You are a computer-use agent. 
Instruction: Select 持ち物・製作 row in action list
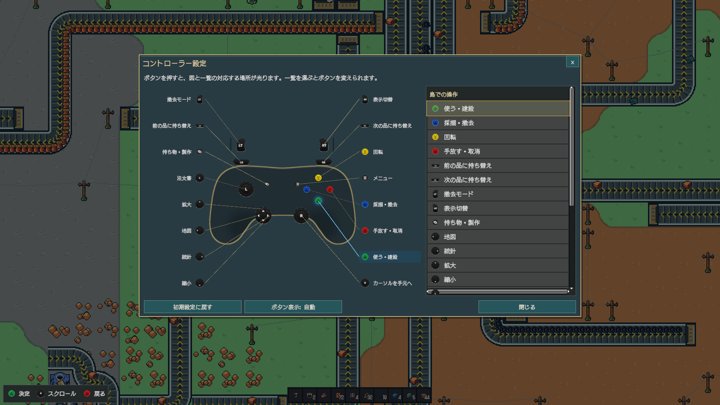(498, 223)
